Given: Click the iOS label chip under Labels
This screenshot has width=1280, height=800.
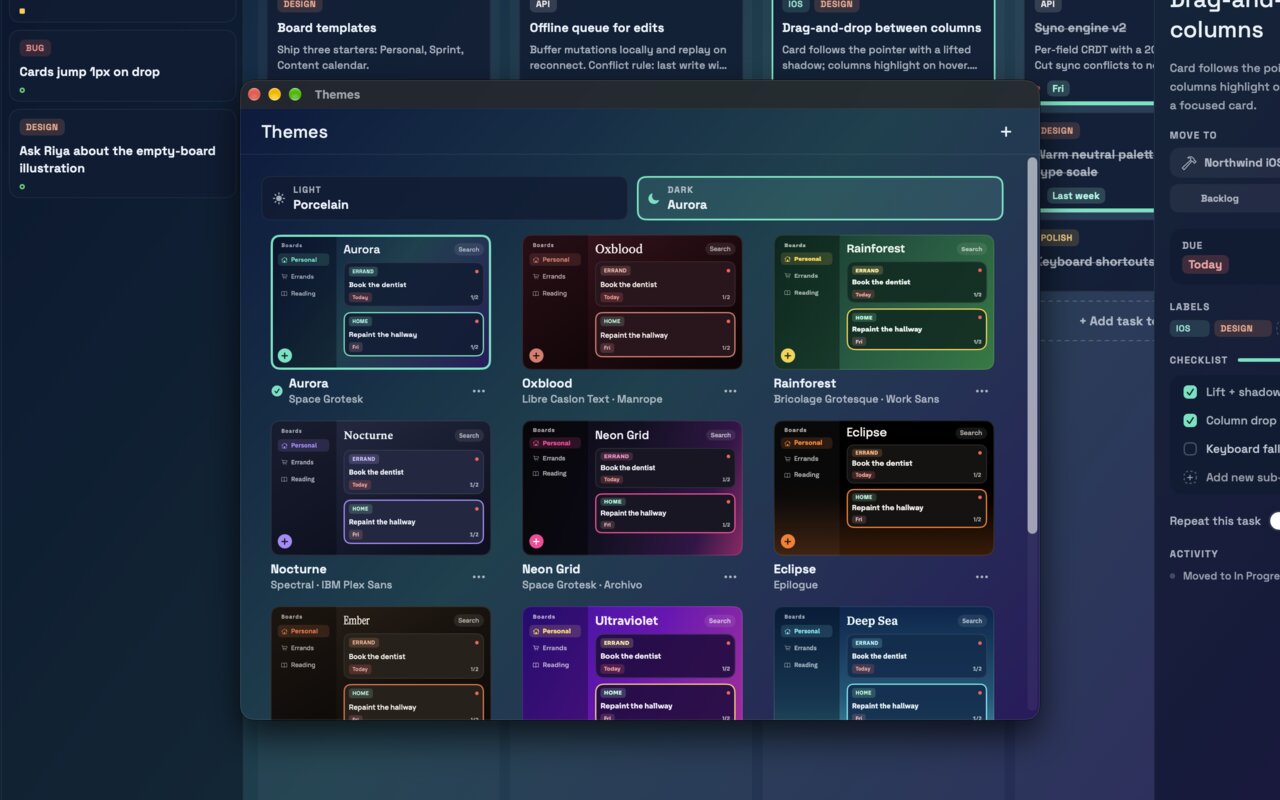Looking at the screenshot, I should point(1189,328).
